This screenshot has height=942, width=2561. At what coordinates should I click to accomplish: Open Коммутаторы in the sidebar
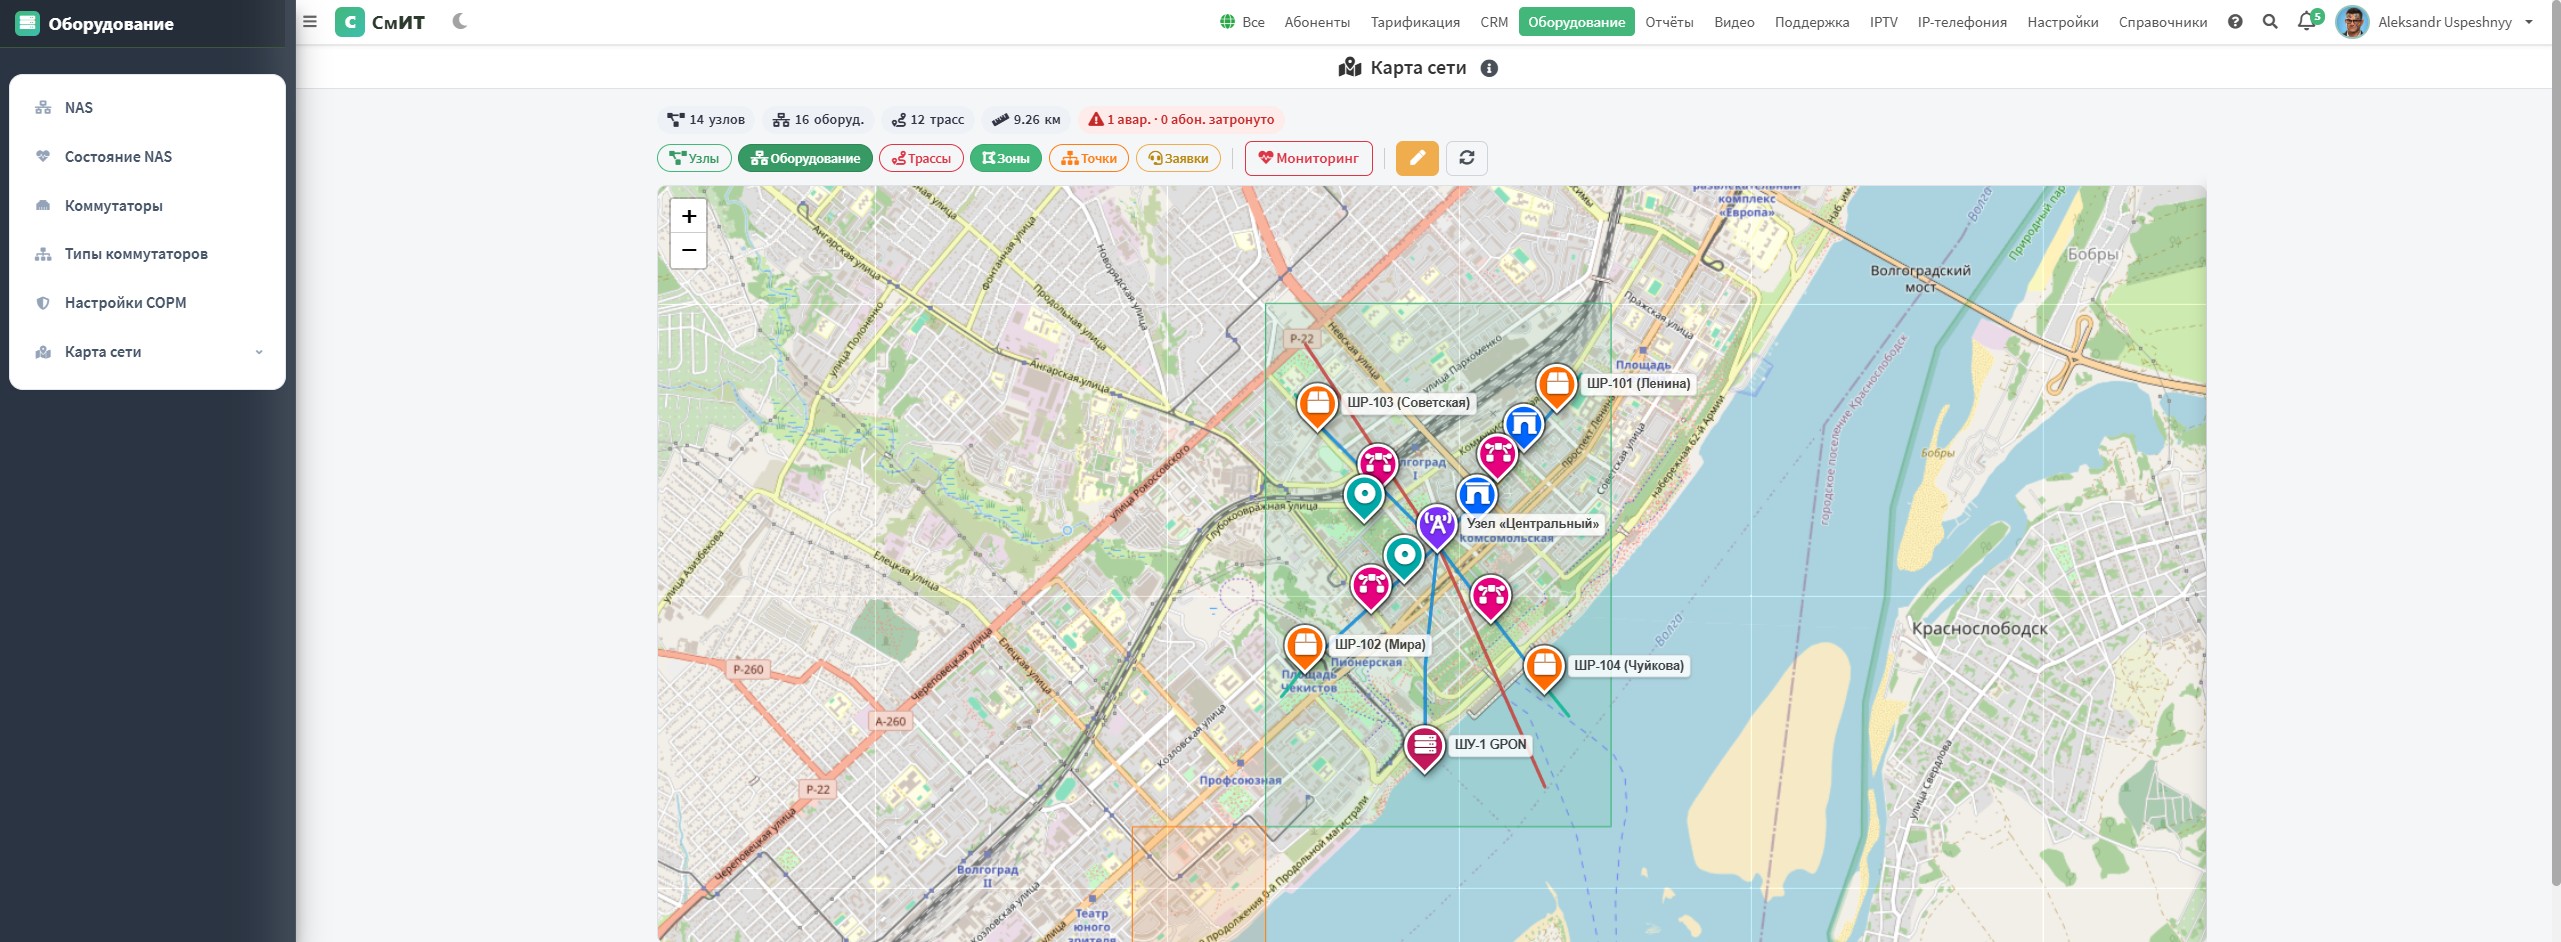click(x=147, y=206)
